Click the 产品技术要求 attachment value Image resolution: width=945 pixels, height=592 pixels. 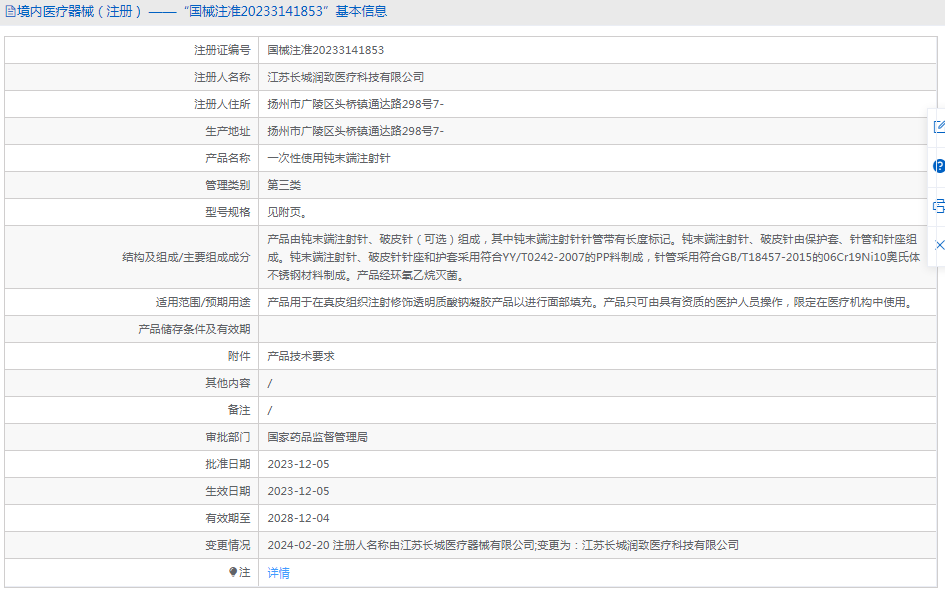(301, 356)
